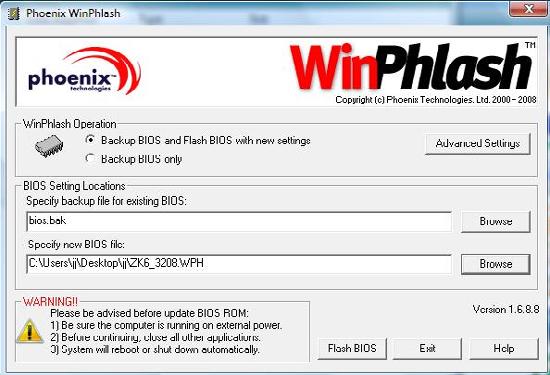
Task: Click the BIOS Setting Locations group label
Action: point(74,186)
